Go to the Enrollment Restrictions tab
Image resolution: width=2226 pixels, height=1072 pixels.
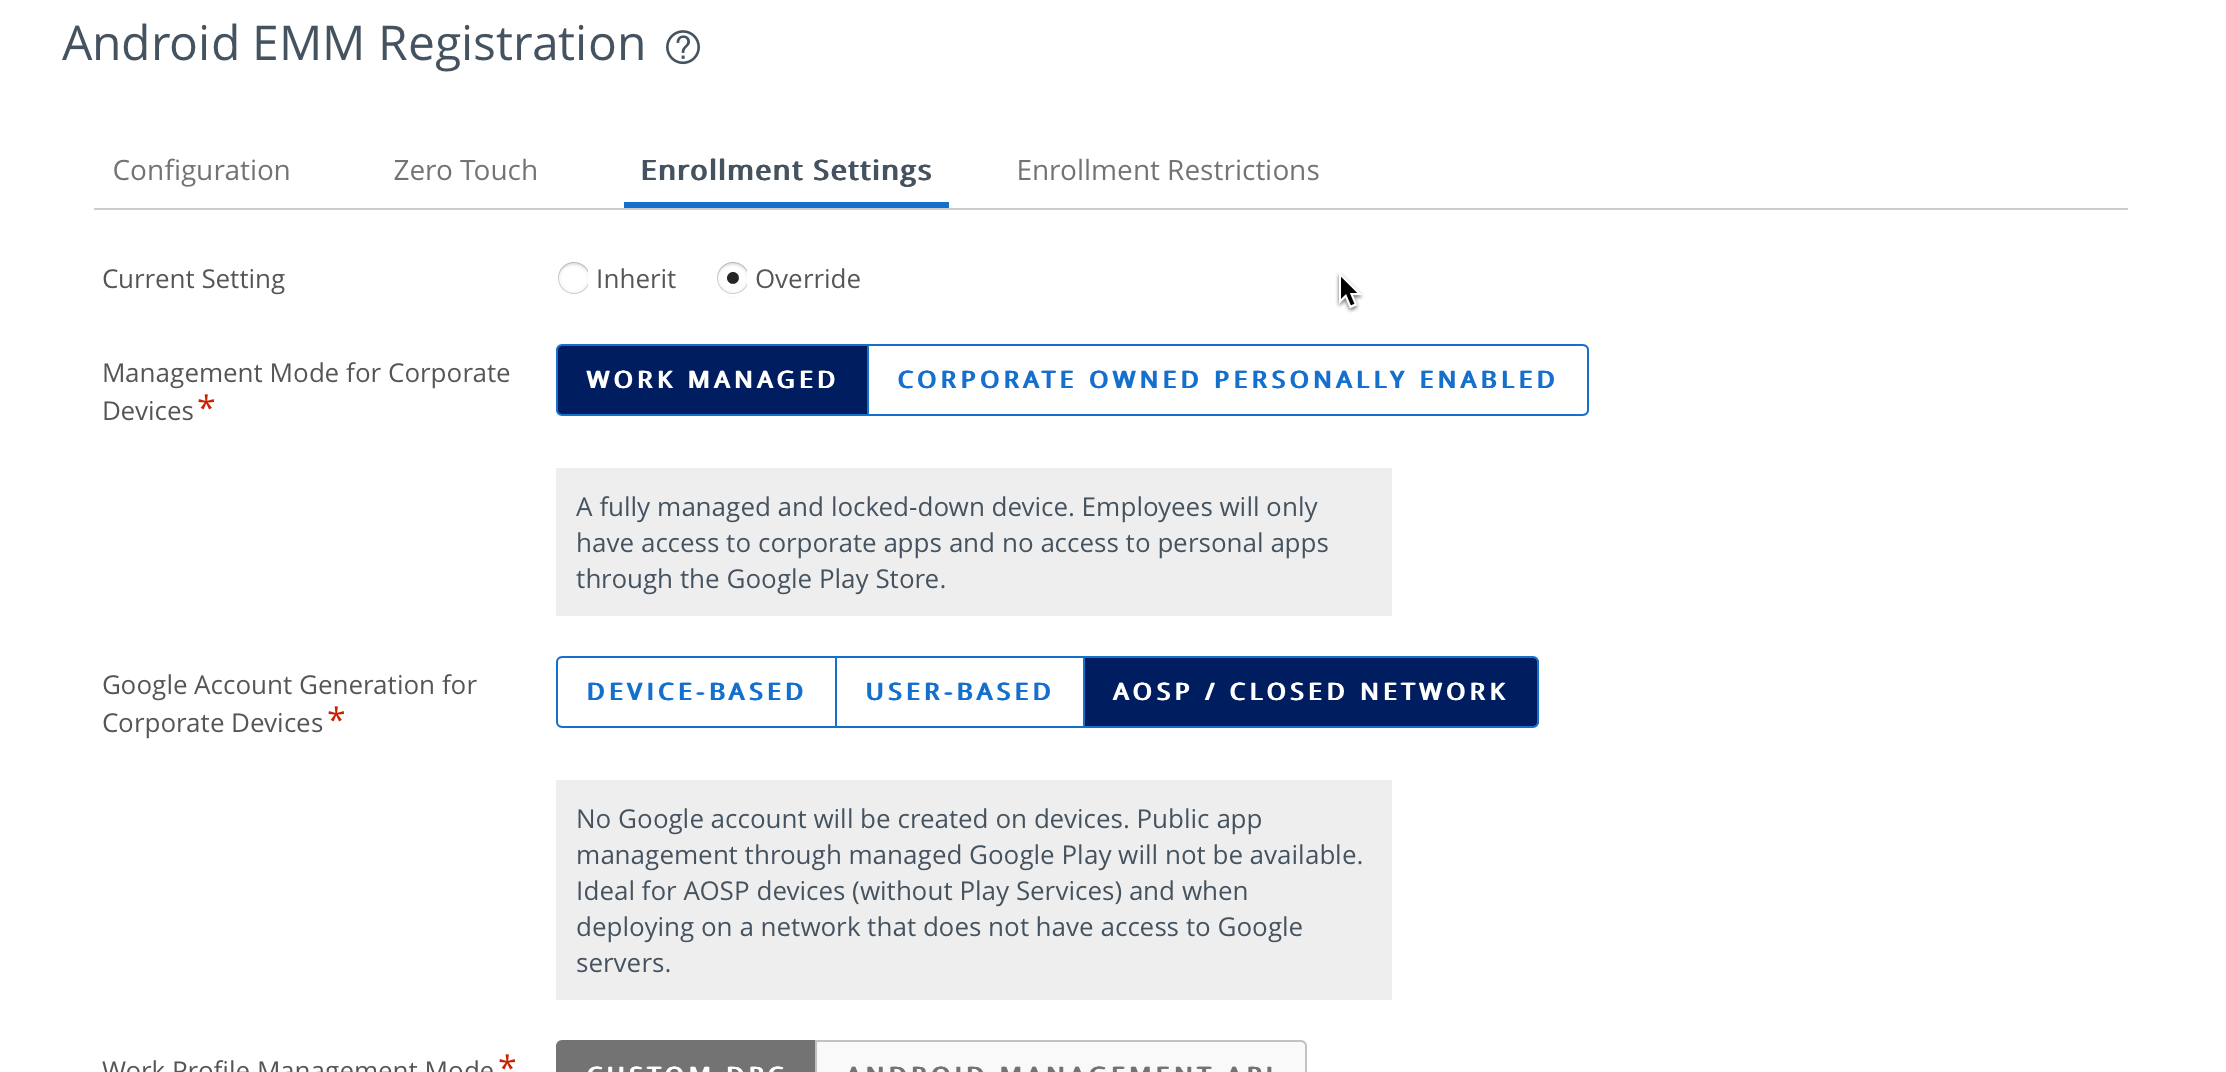point(1167,170)
